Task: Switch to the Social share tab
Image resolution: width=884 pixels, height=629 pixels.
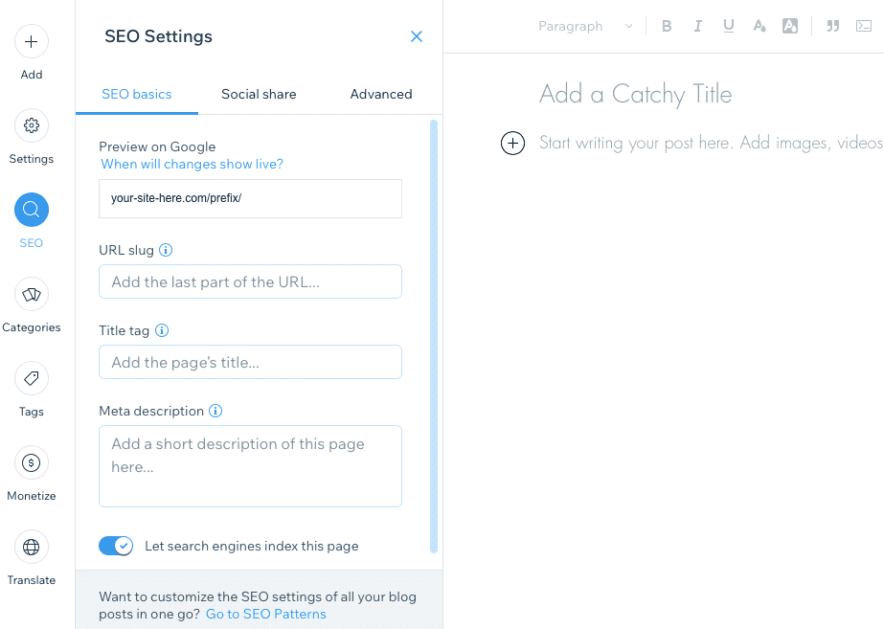Action: pyautogui.click(x=258, y=94)
